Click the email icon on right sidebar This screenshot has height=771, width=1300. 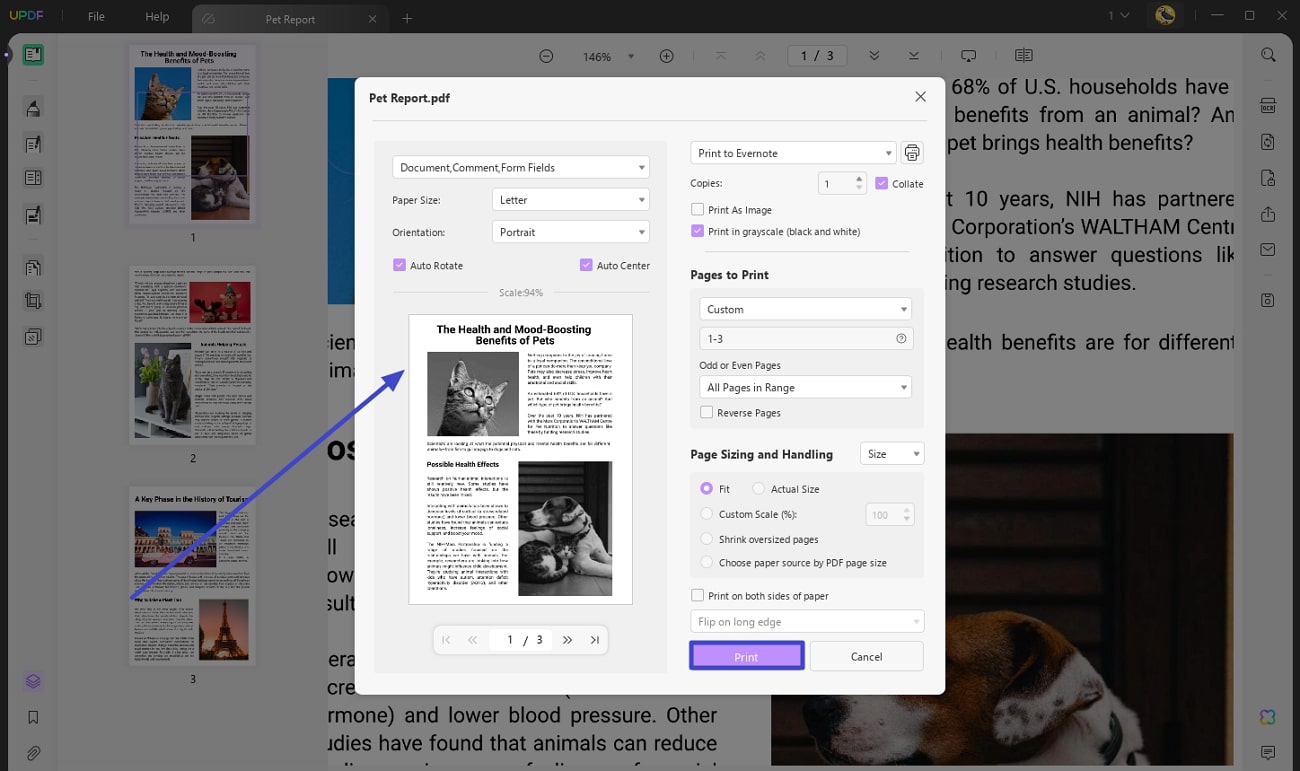point(1268,249)
